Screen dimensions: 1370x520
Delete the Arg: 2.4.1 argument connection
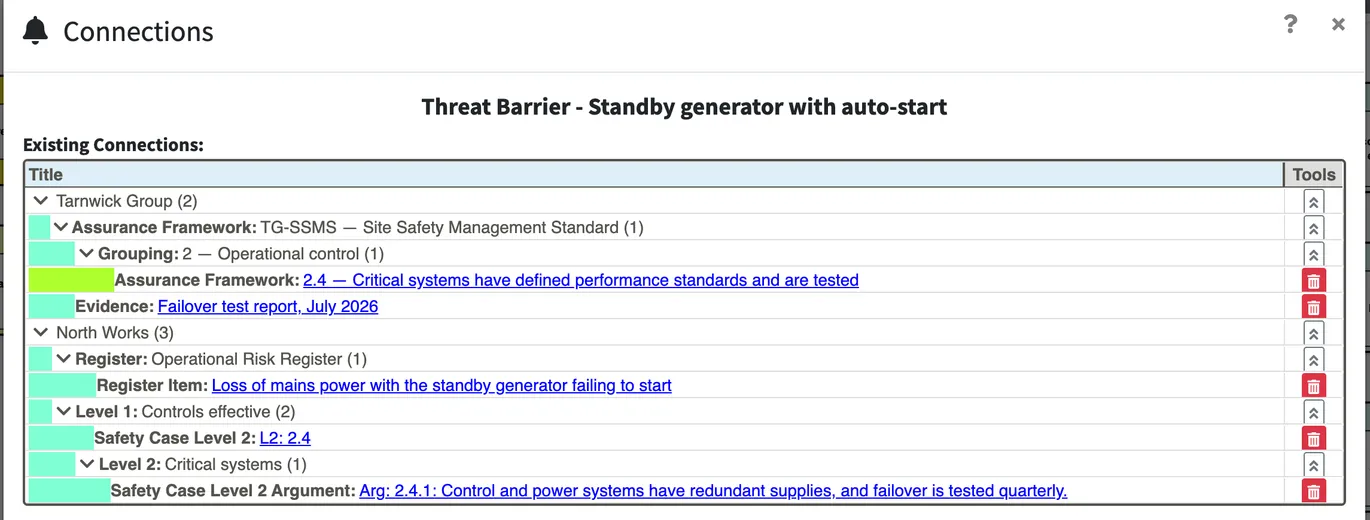pyautogui.click(x=1314, y=491)
